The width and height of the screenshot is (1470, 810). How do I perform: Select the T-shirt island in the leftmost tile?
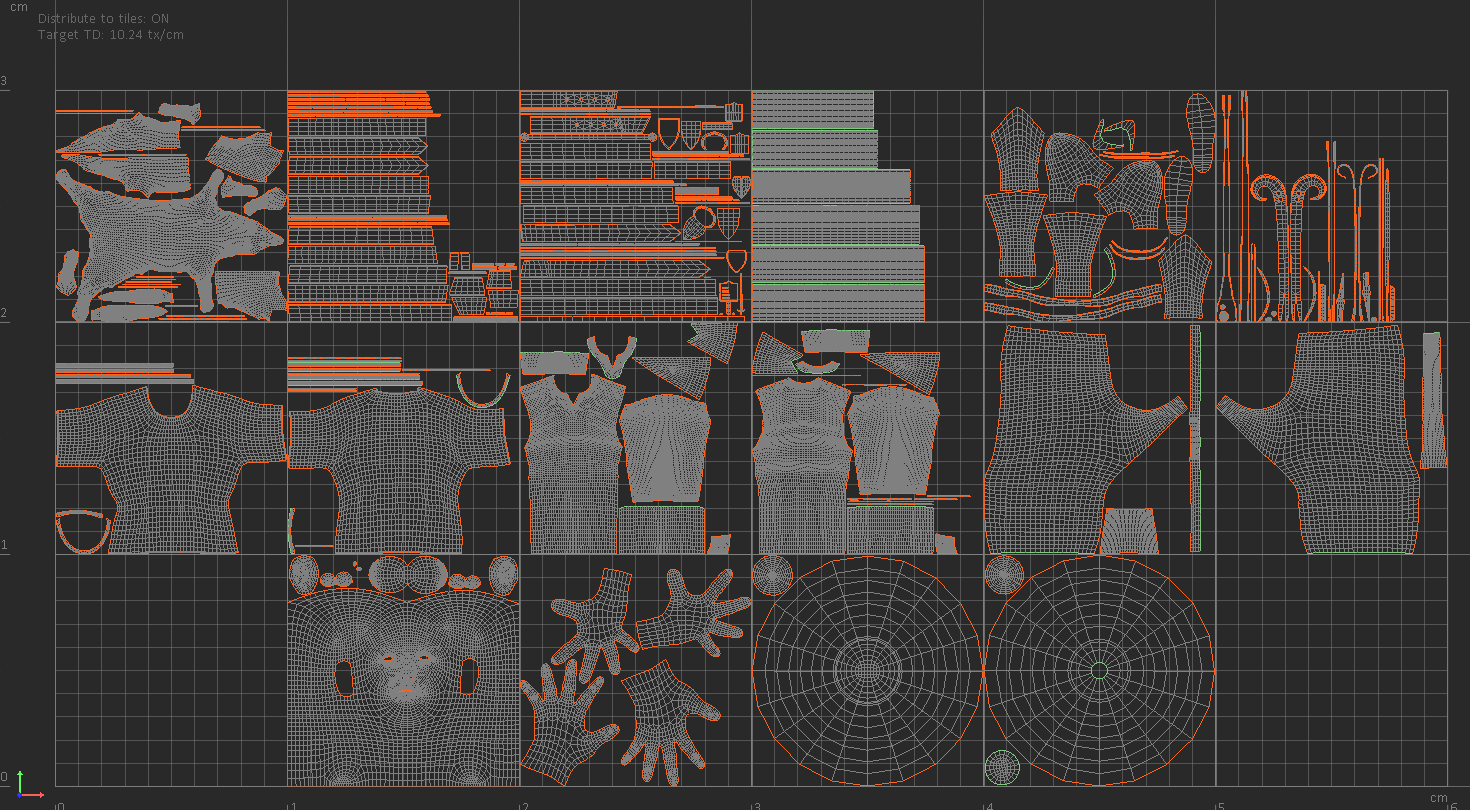click(x=170, y=470)
